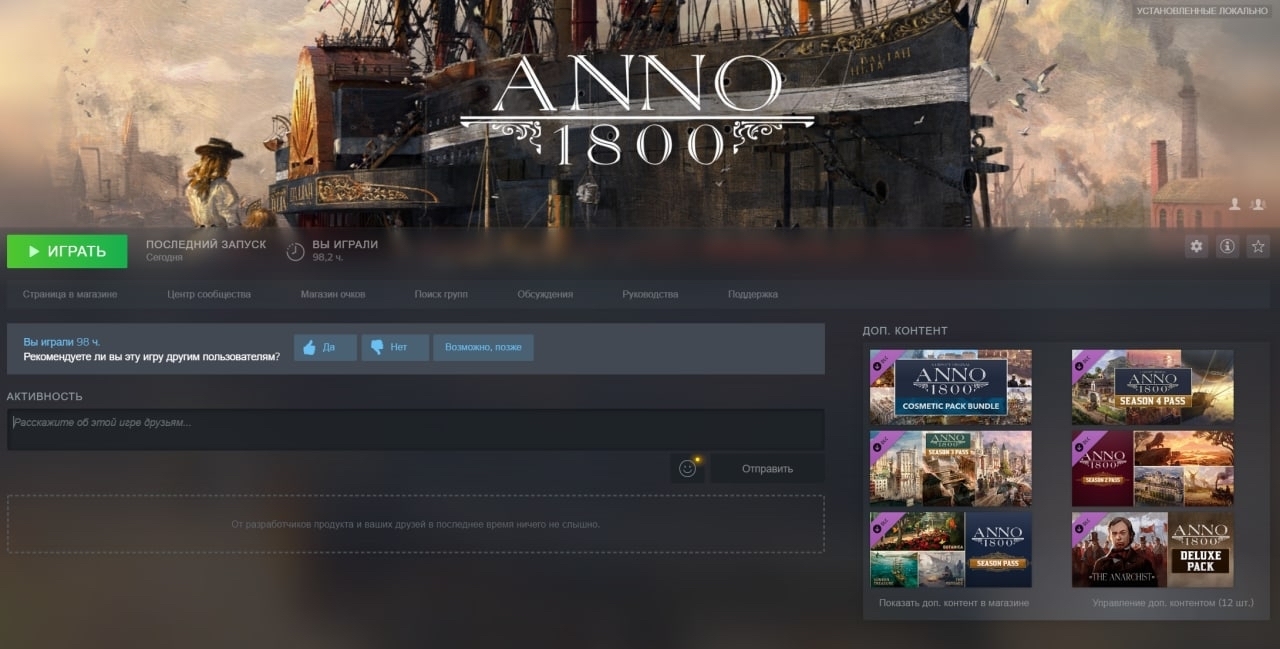The width and height of the screenshot is (1280, 649).
Task: Click download badge on Season 3 Pass
Action: (x=878, y=447)
